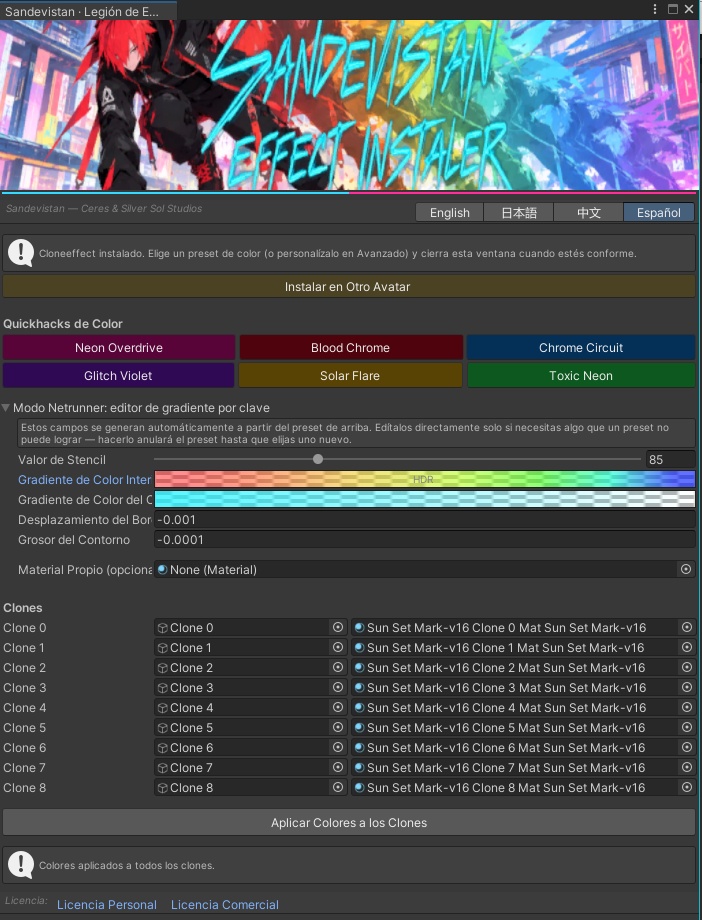The image size is (702, 920).
Task: Open material picker for Clone 3 Mat
Action: click(687, 687)
